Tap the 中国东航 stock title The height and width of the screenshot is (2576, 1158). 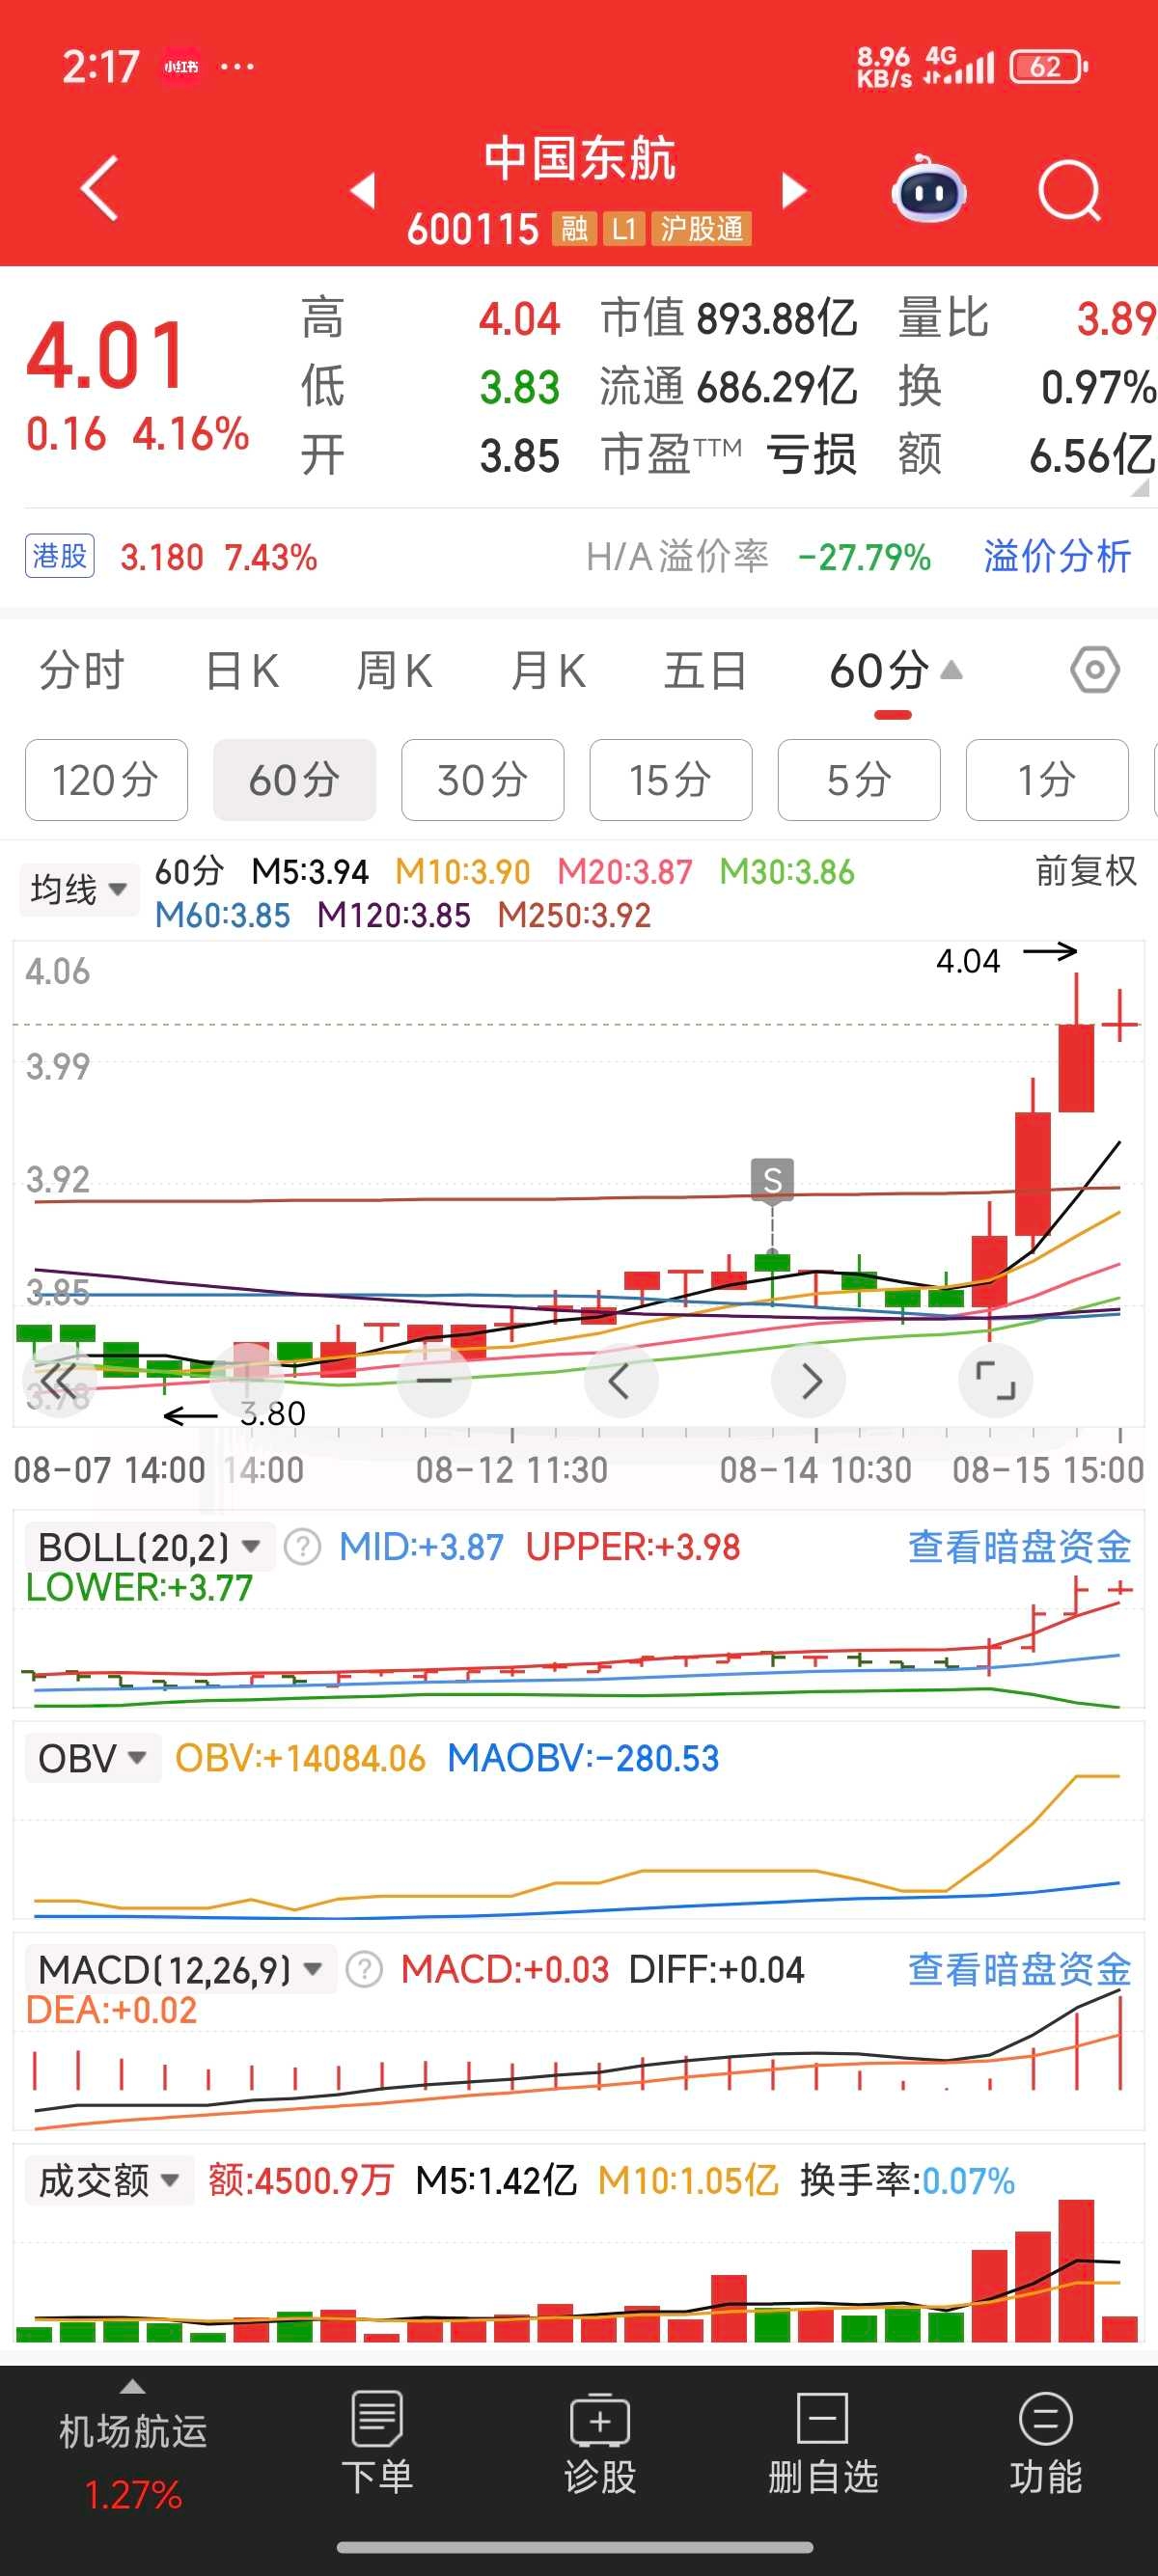point(580,159)
